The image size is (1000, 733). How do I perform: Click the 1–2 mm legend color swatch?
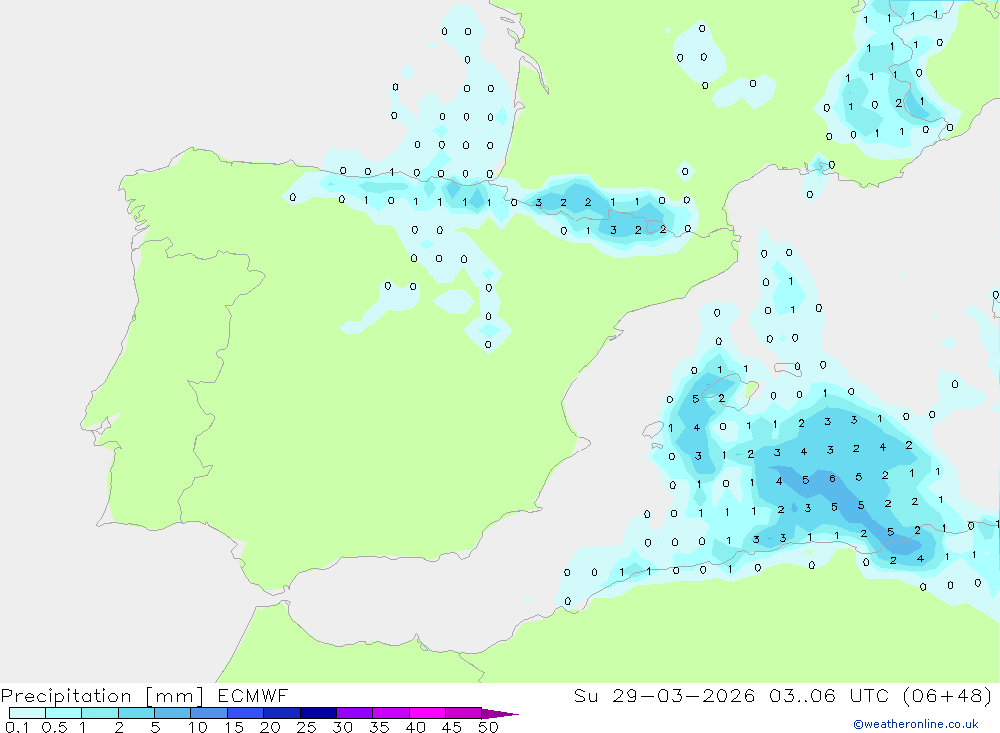[100, 713]
